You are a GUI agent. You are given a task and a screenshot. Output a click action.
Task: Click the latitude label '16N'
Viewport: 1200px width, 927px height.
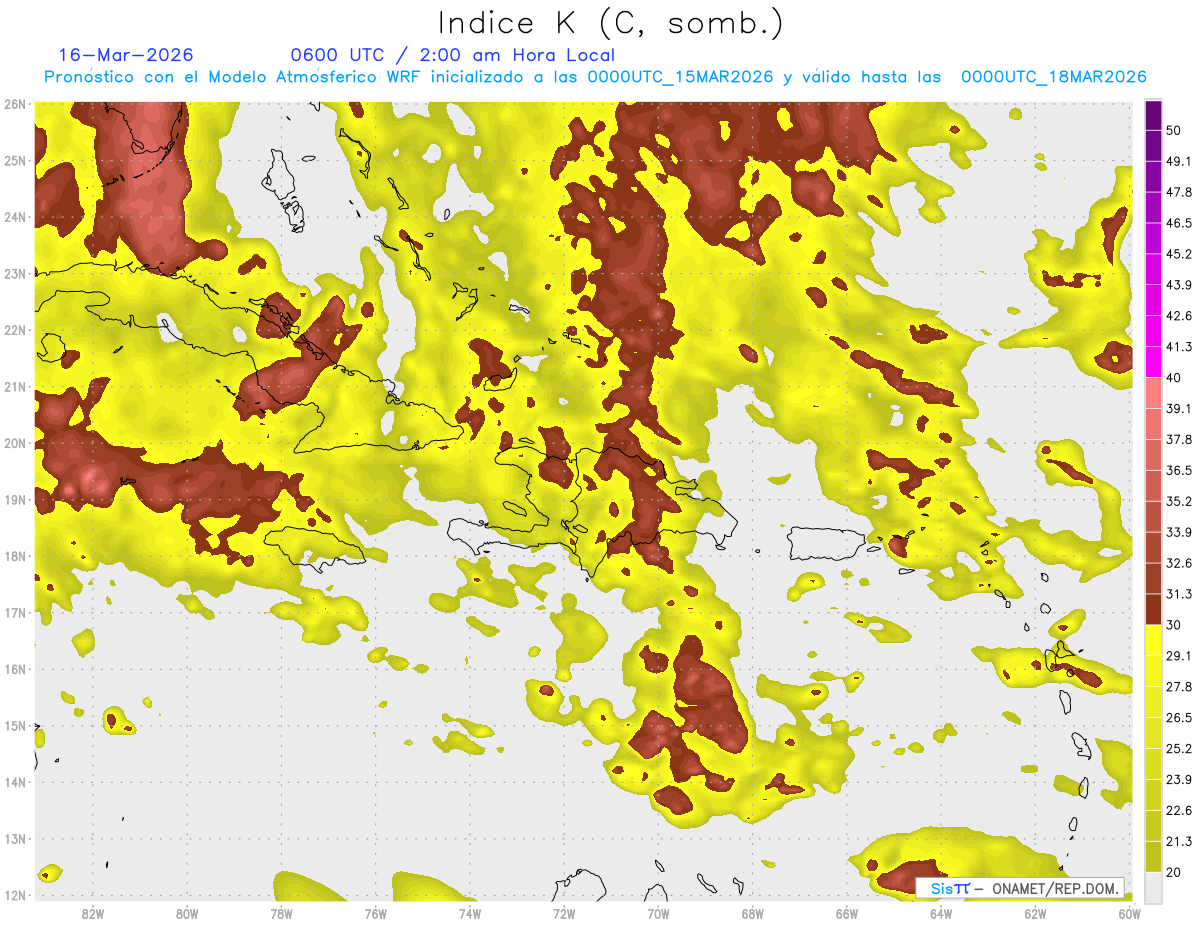(x=15, y=669)
